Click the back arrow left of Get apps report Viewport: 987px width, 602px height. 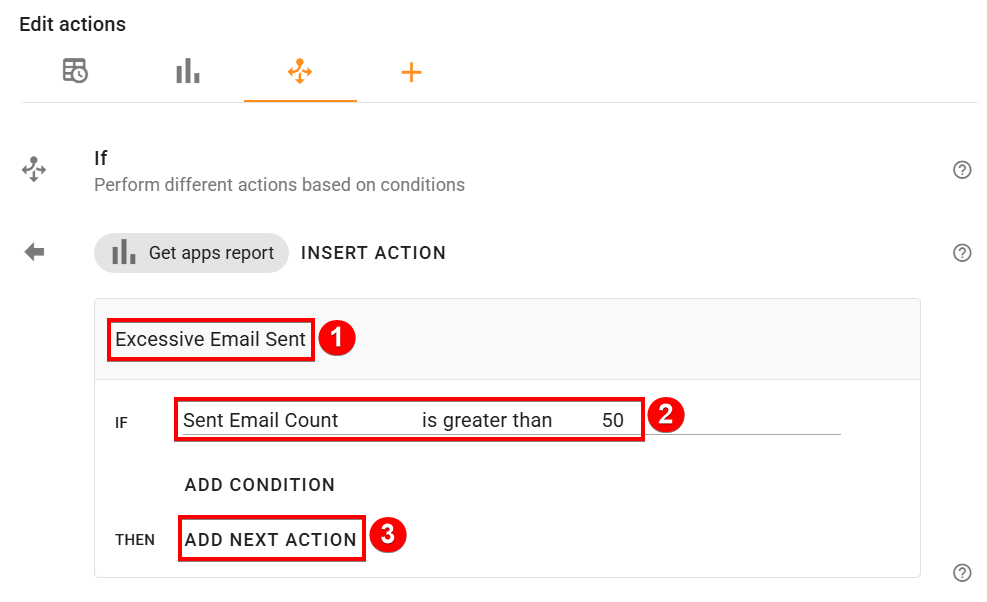(x=35, y=252)
